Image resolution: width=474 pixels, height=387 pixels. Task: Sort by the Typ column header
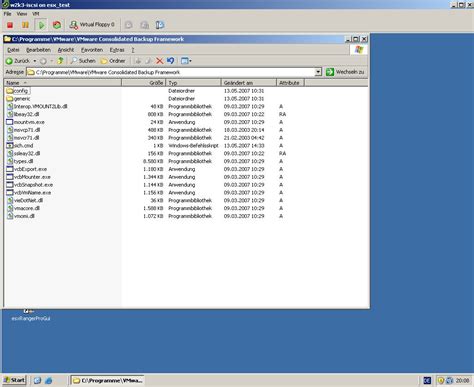193,83
